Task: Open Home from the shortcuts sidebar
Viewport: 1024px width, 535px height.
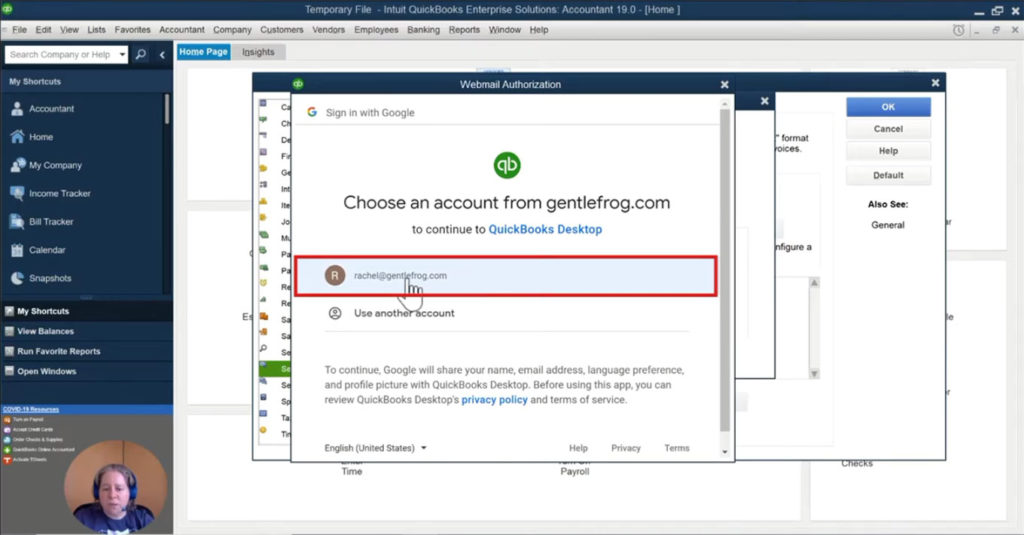Action: tap(17, 137)
